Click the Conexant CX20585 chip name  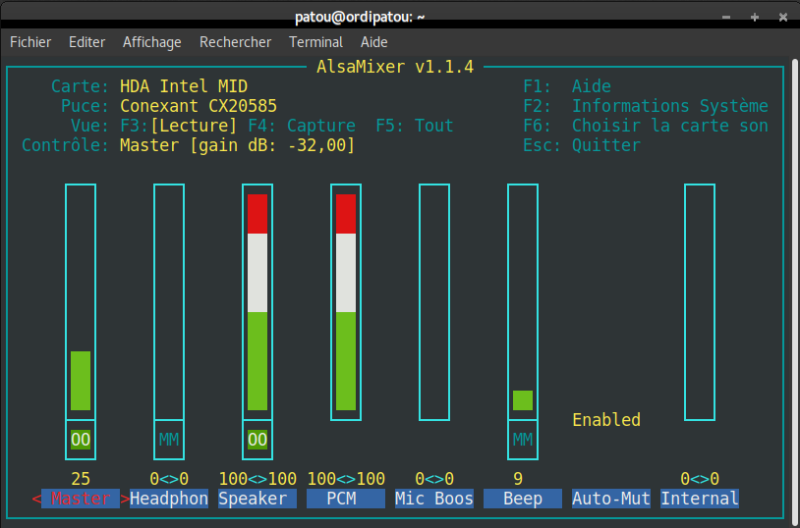point(198,106)
